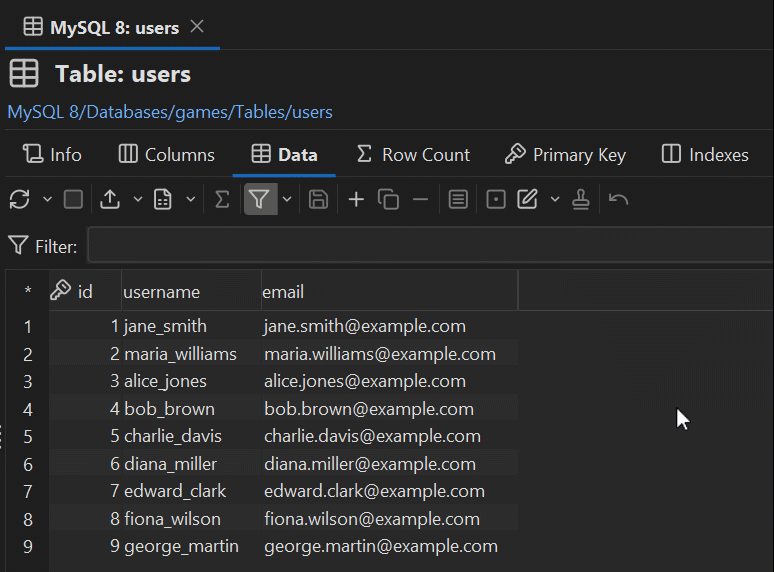Viewport: 774px width, 572px height.
Task: Open the filter button dropdown arrow
Action: tap(287, 199)
